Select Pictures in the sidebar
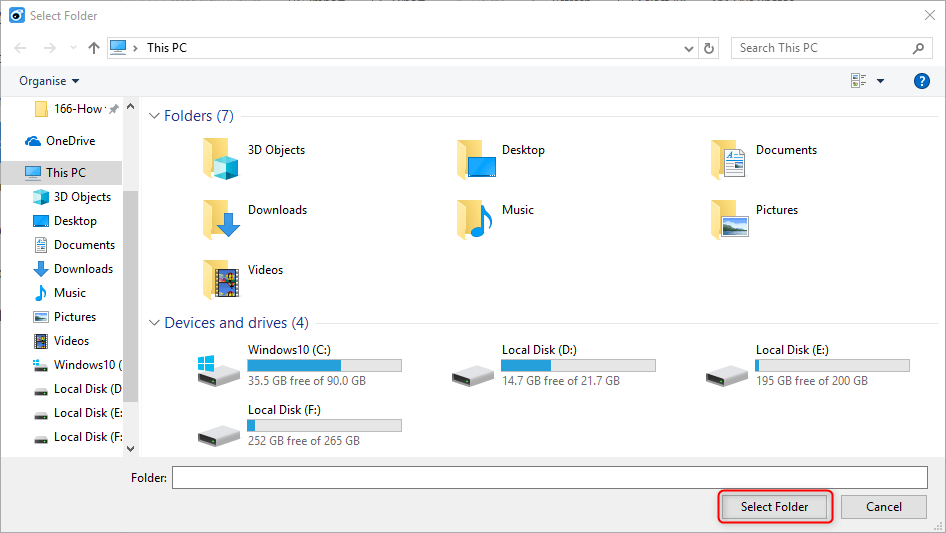Image resolution: width=946 pixels, height=533 pixels. [65, 317]
